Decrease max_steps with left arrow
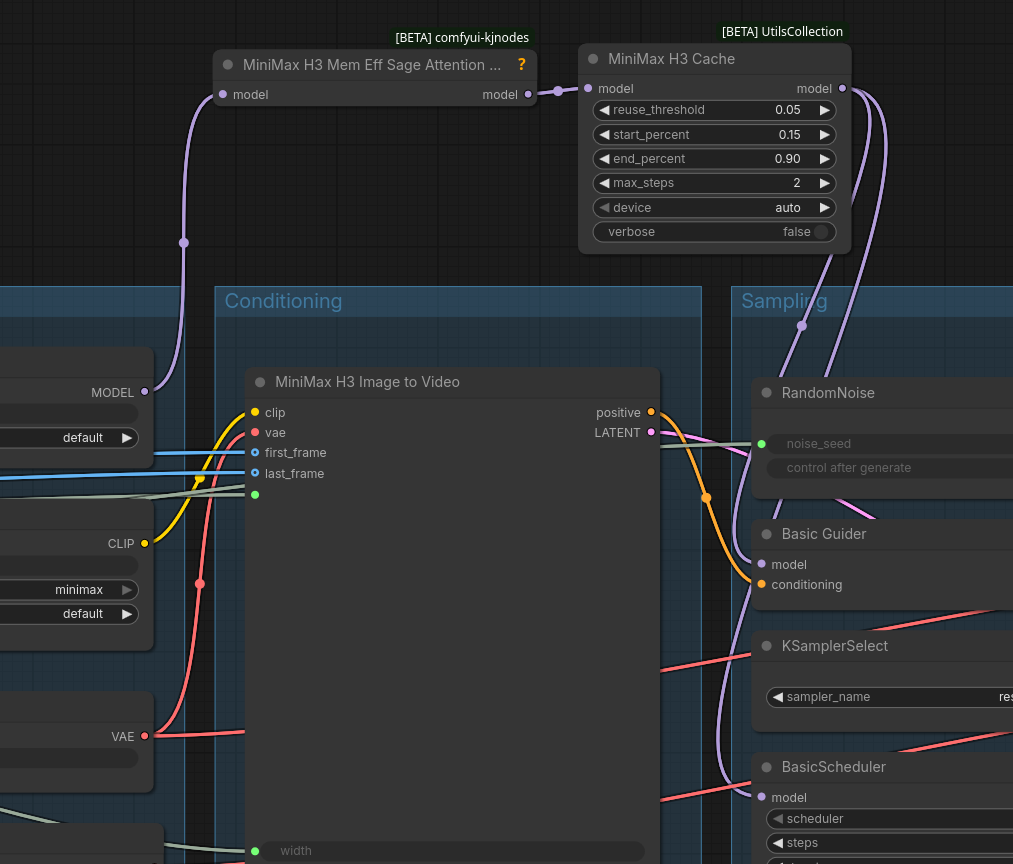 coord(604,183)
